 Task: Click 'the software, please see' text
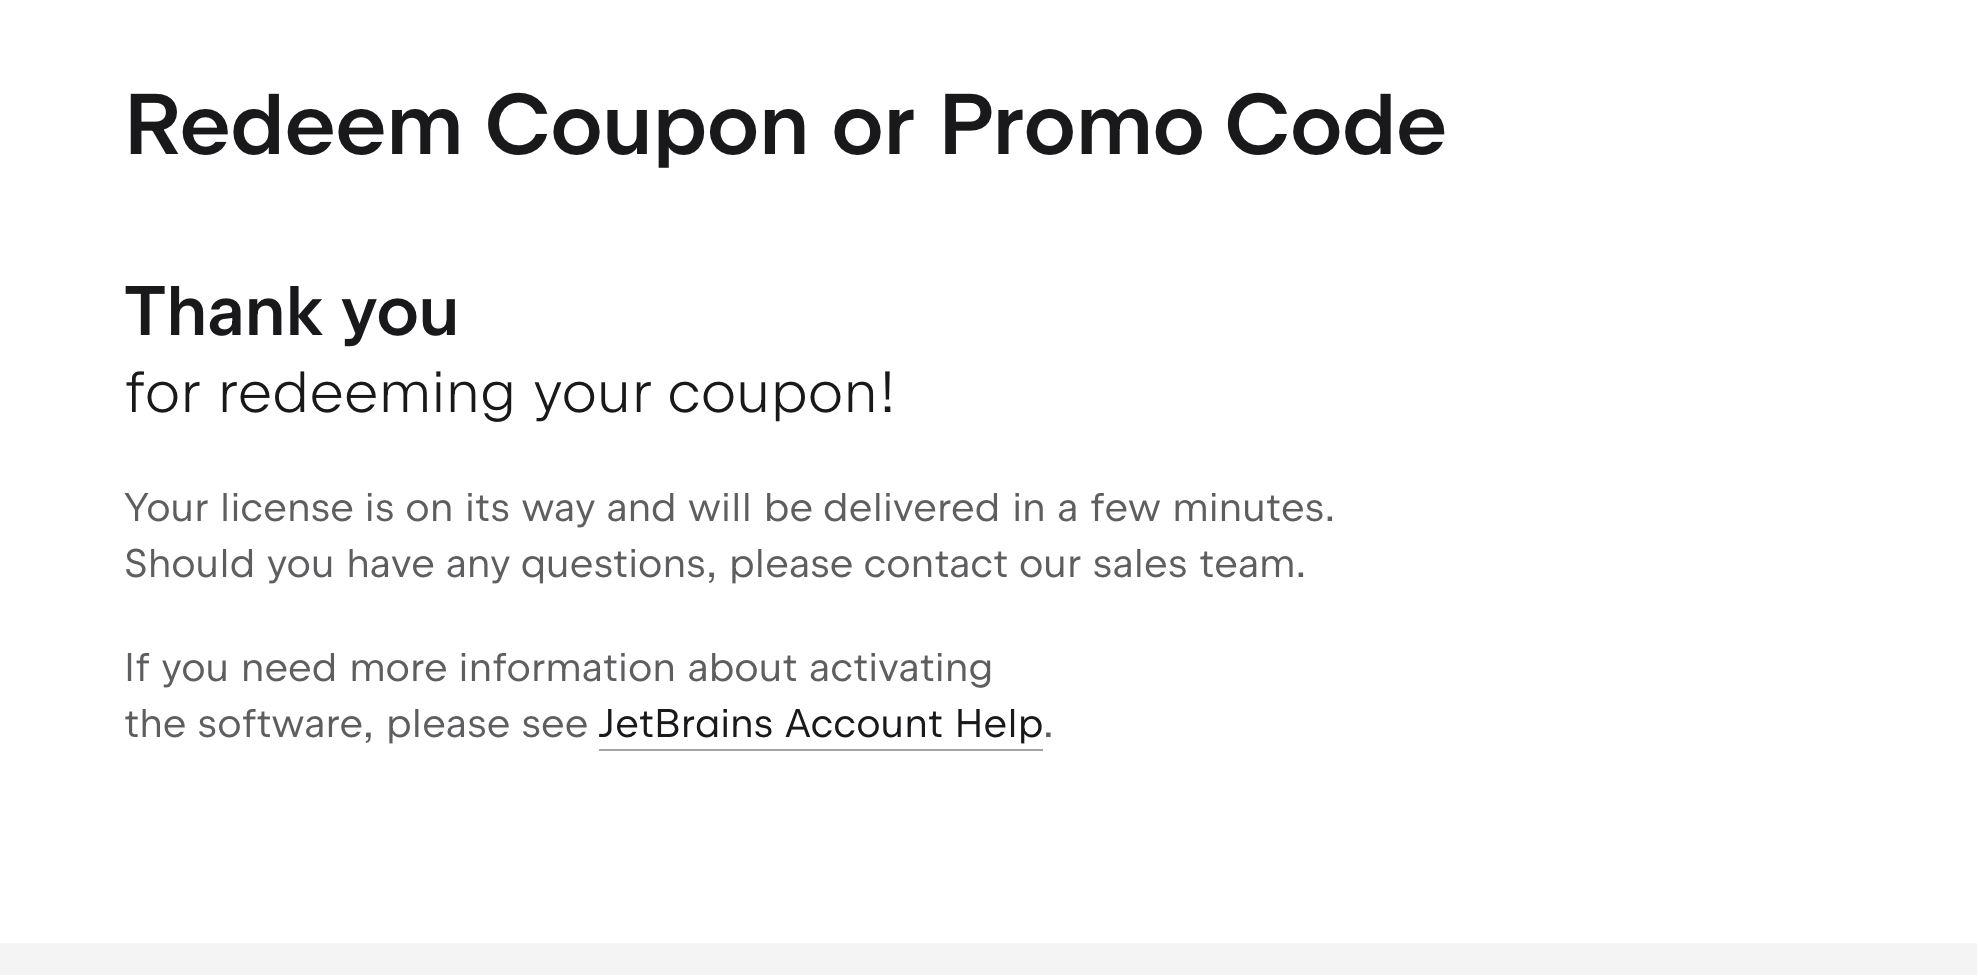pos(356,724)
